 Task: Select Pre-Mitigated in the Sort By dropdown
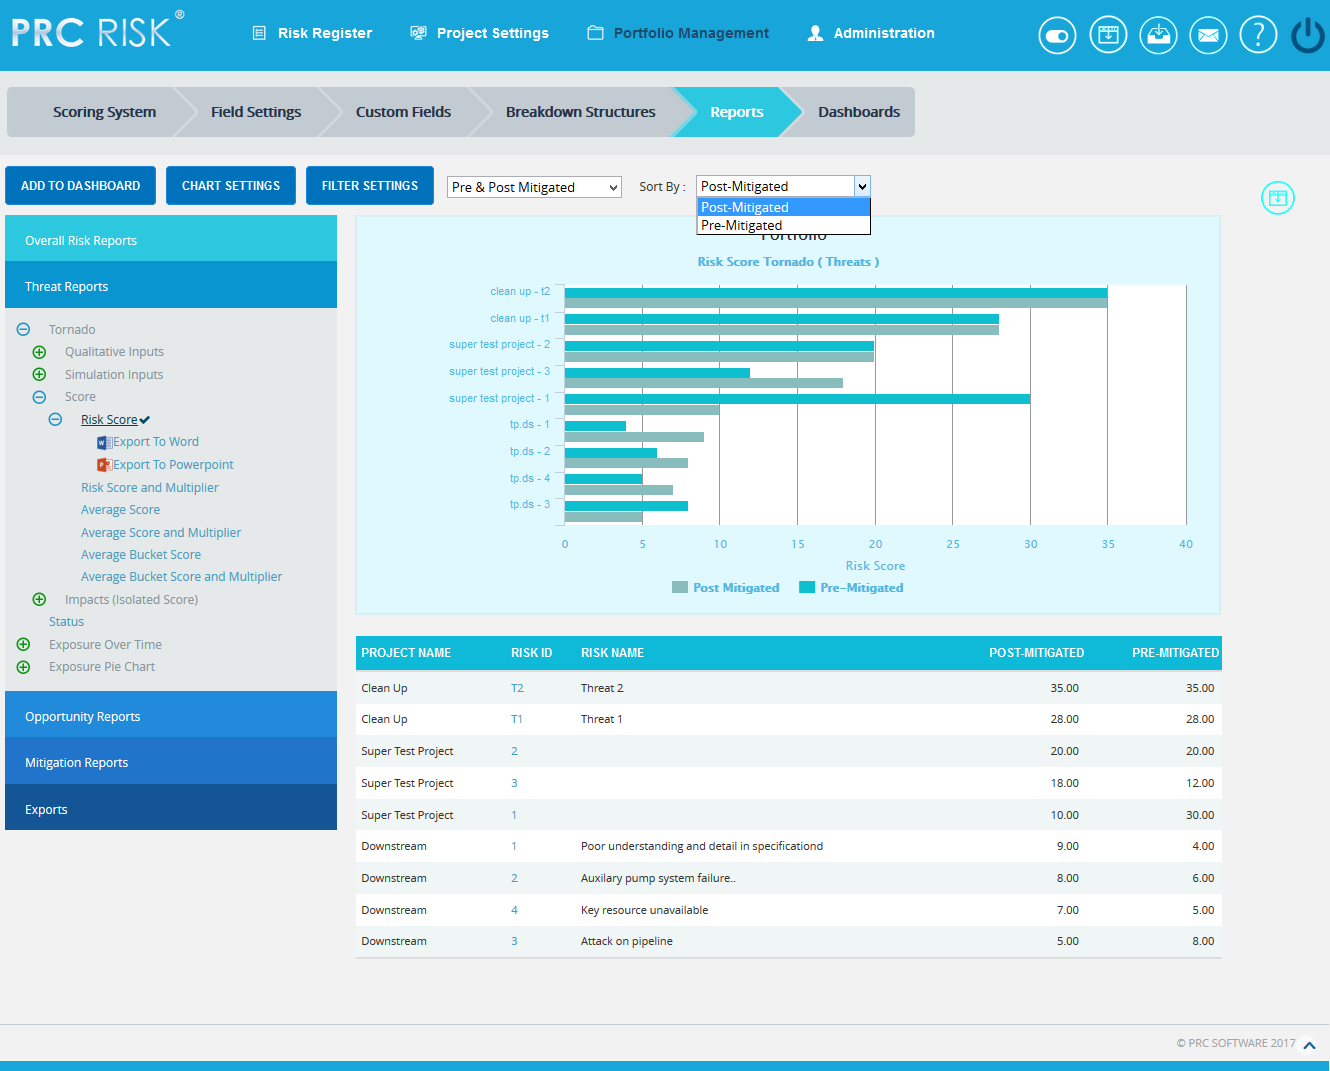coord(742,225)
